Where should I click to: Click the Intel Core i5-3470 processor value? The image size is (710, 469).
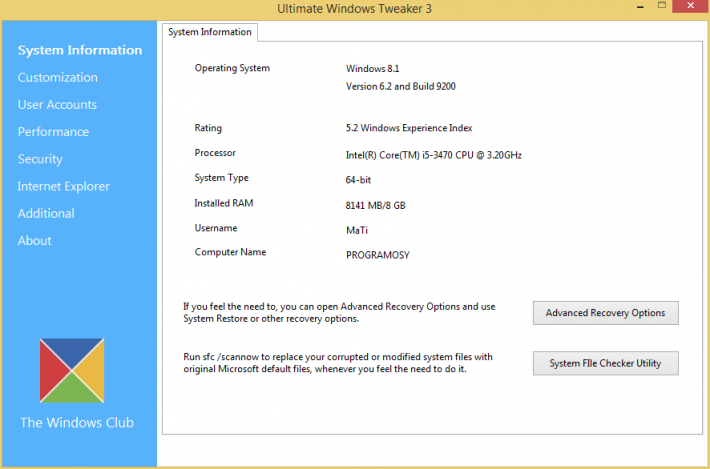[x=434, y=155]
